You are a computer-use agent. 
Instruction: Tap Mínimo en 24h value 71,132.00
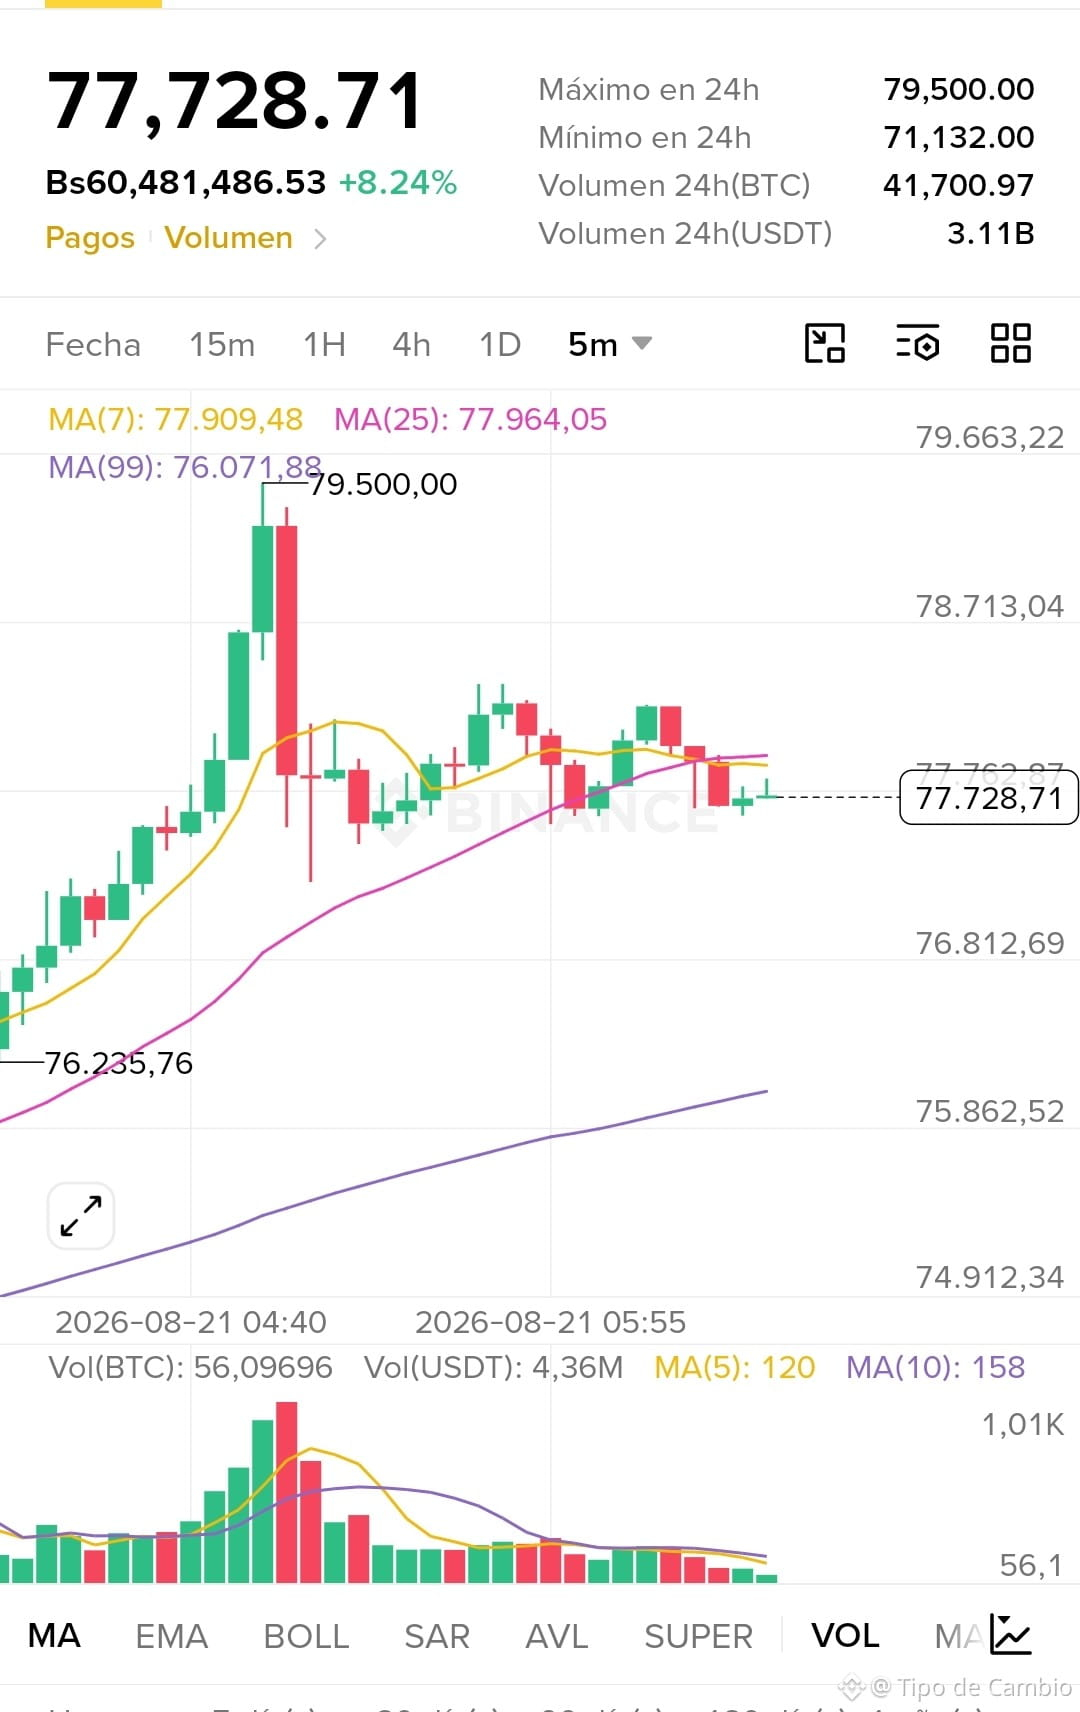point(959,138)
